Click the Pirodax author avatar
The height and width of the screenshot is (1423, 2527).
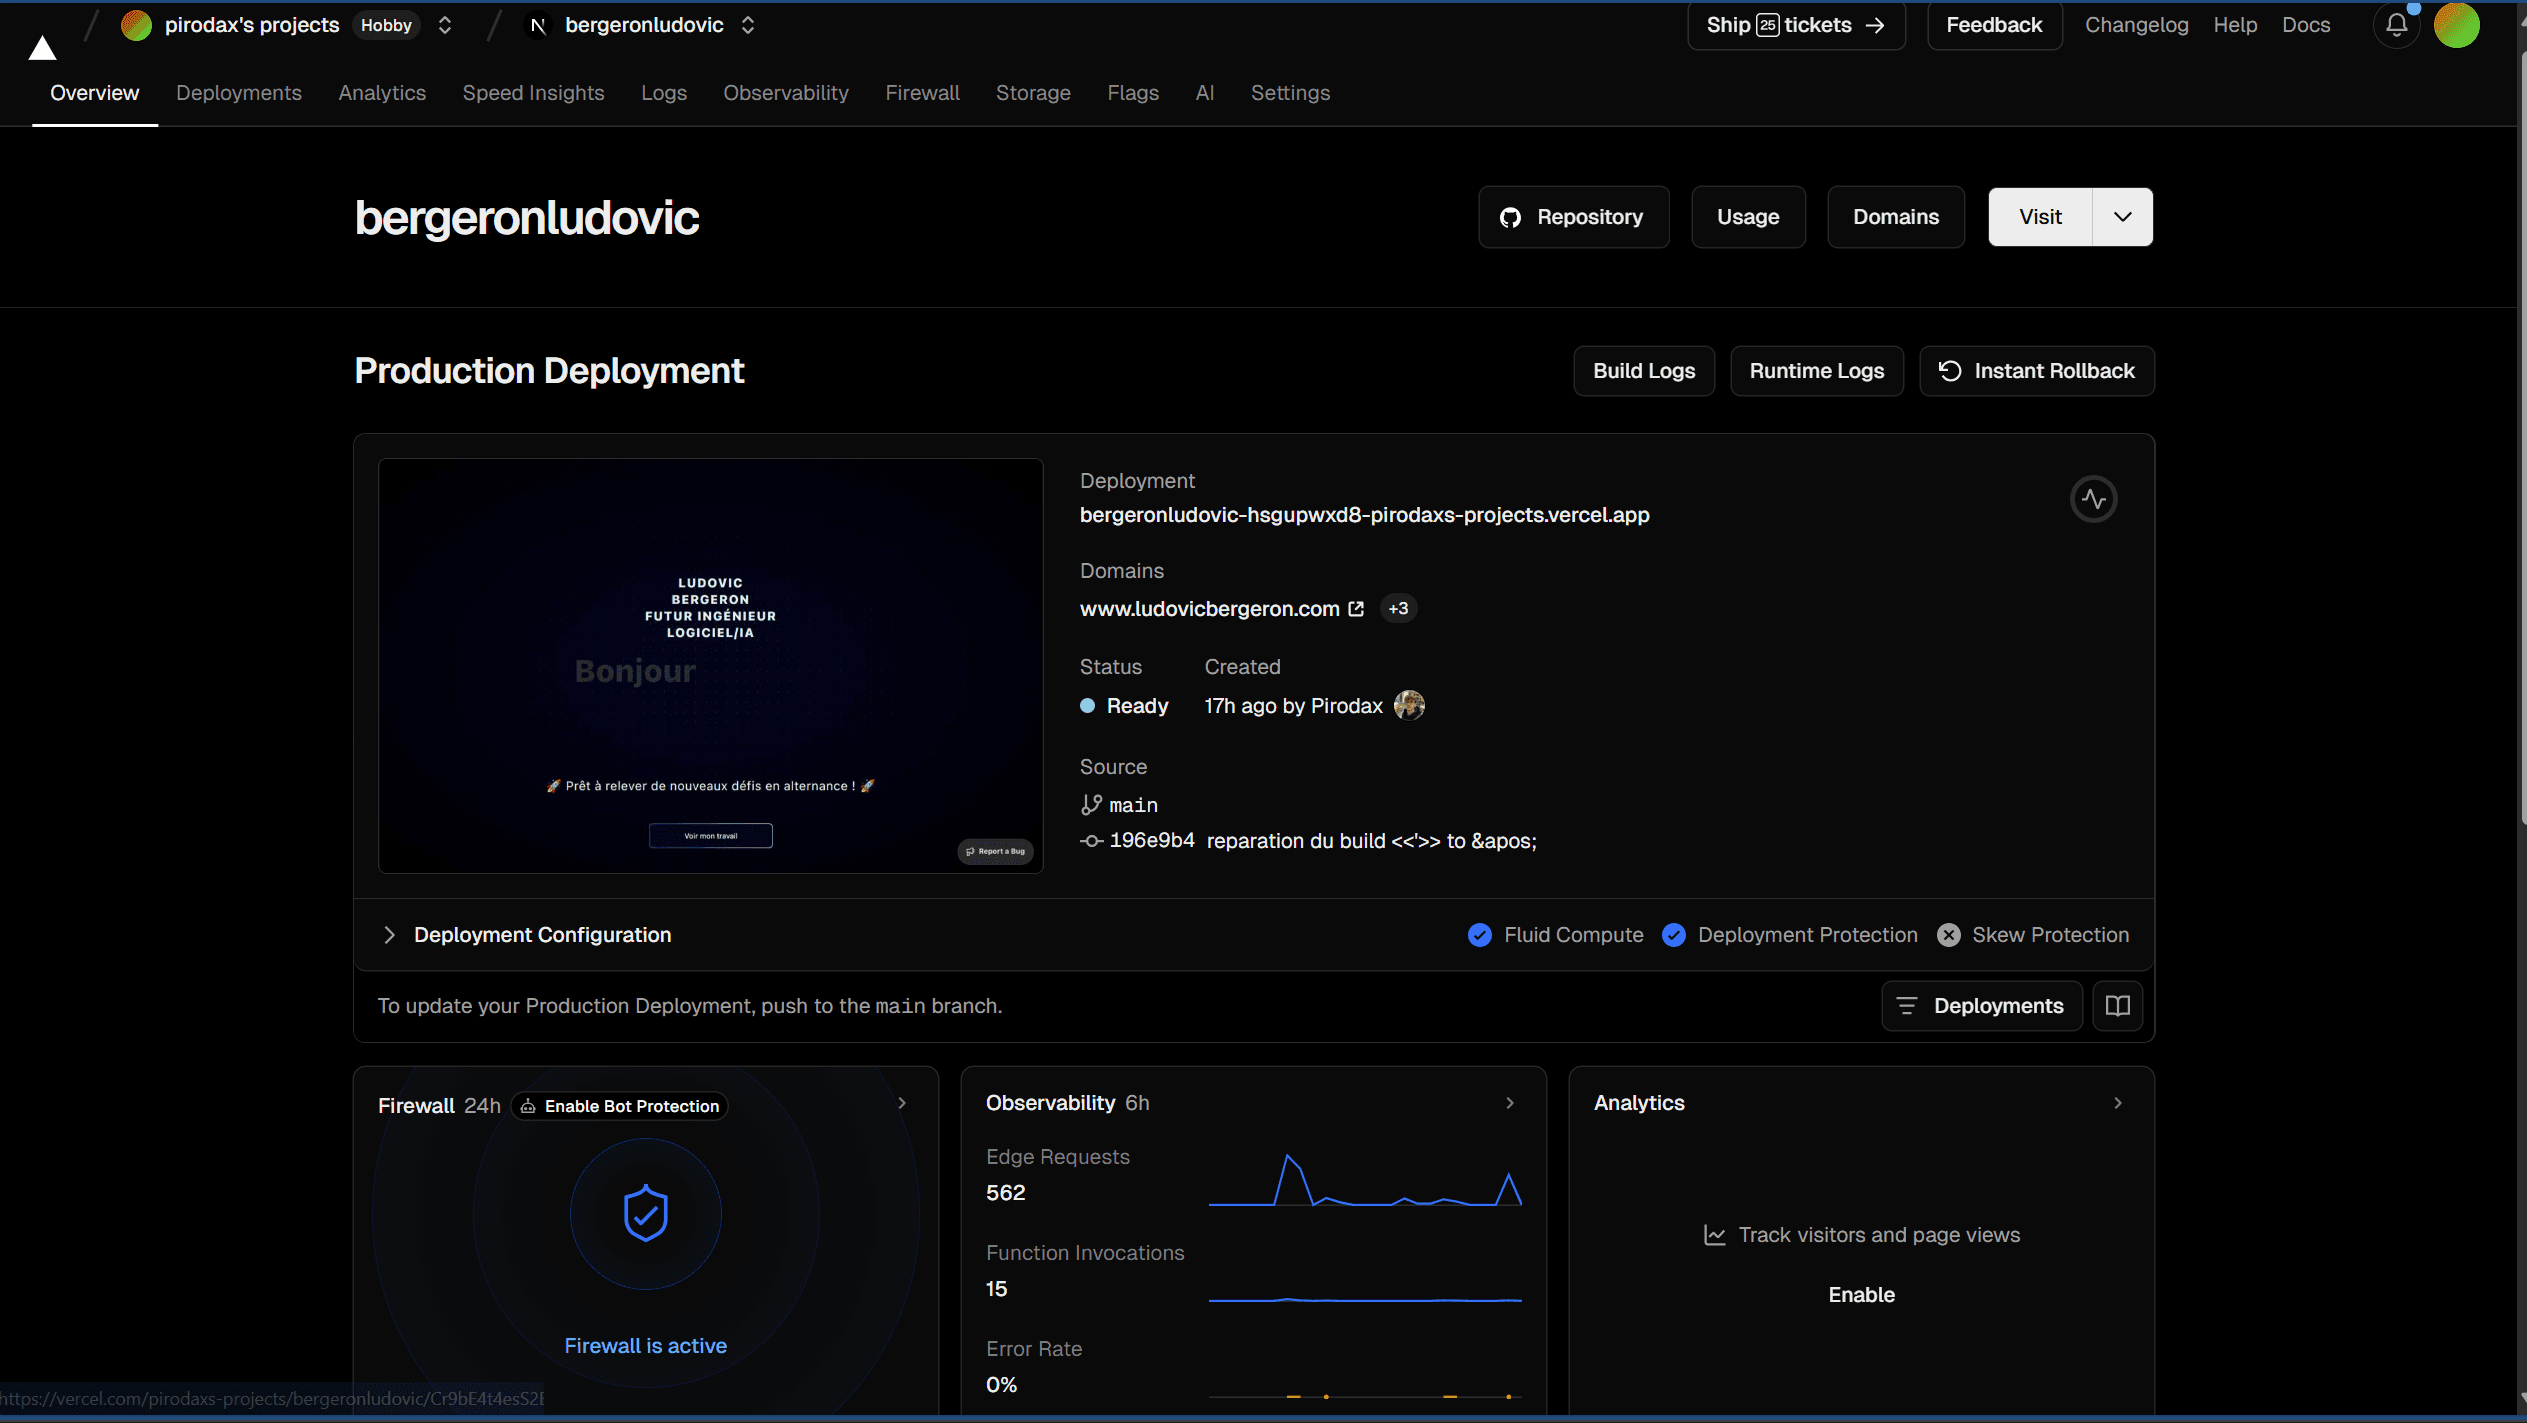point(1409,706)
